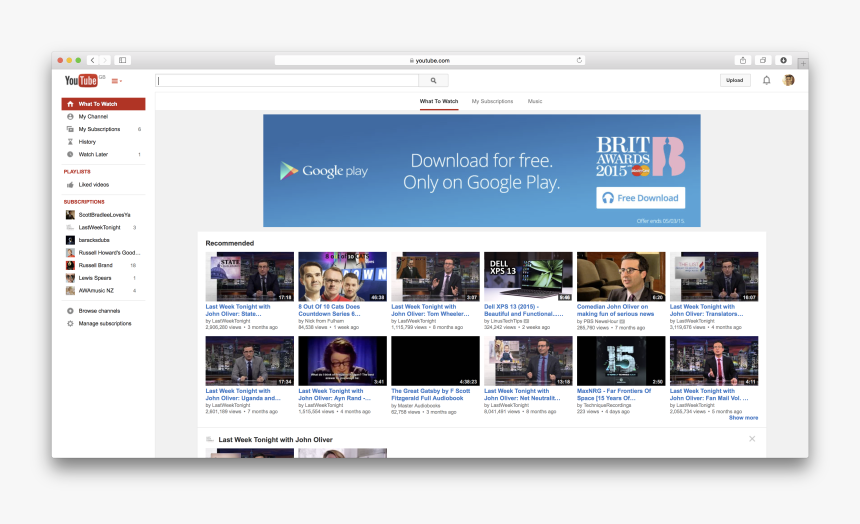Open Dell XPS 13 video thumbnail

coord(528,277)
